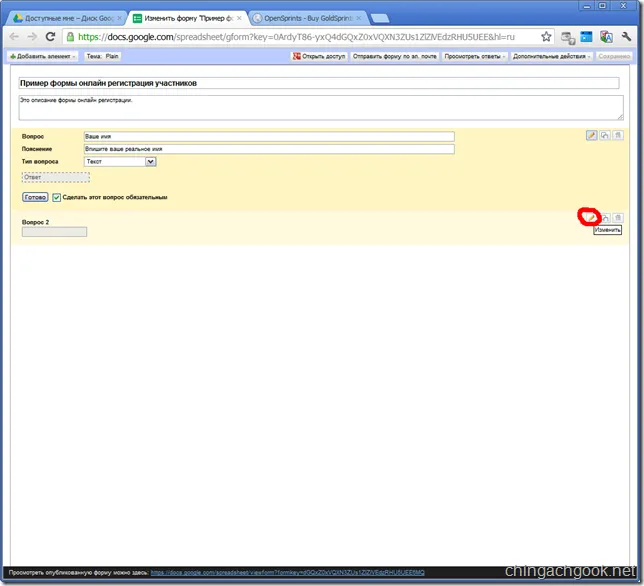Delete the 'Ваше имя' question via trash icon
This screenshot has width=644, height=586.
click(618, 135)
